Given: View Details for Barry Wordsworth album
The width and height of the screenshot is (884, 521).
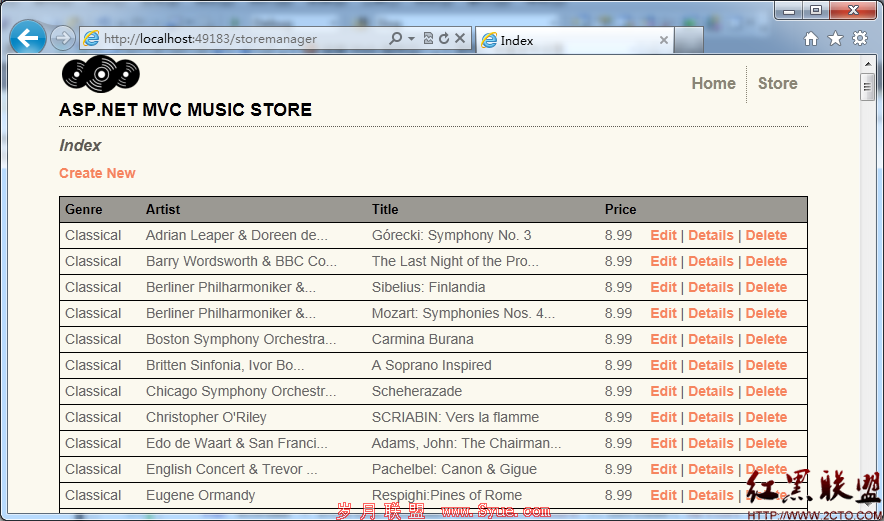Looking at the screenshot, I should coord(711,261).
